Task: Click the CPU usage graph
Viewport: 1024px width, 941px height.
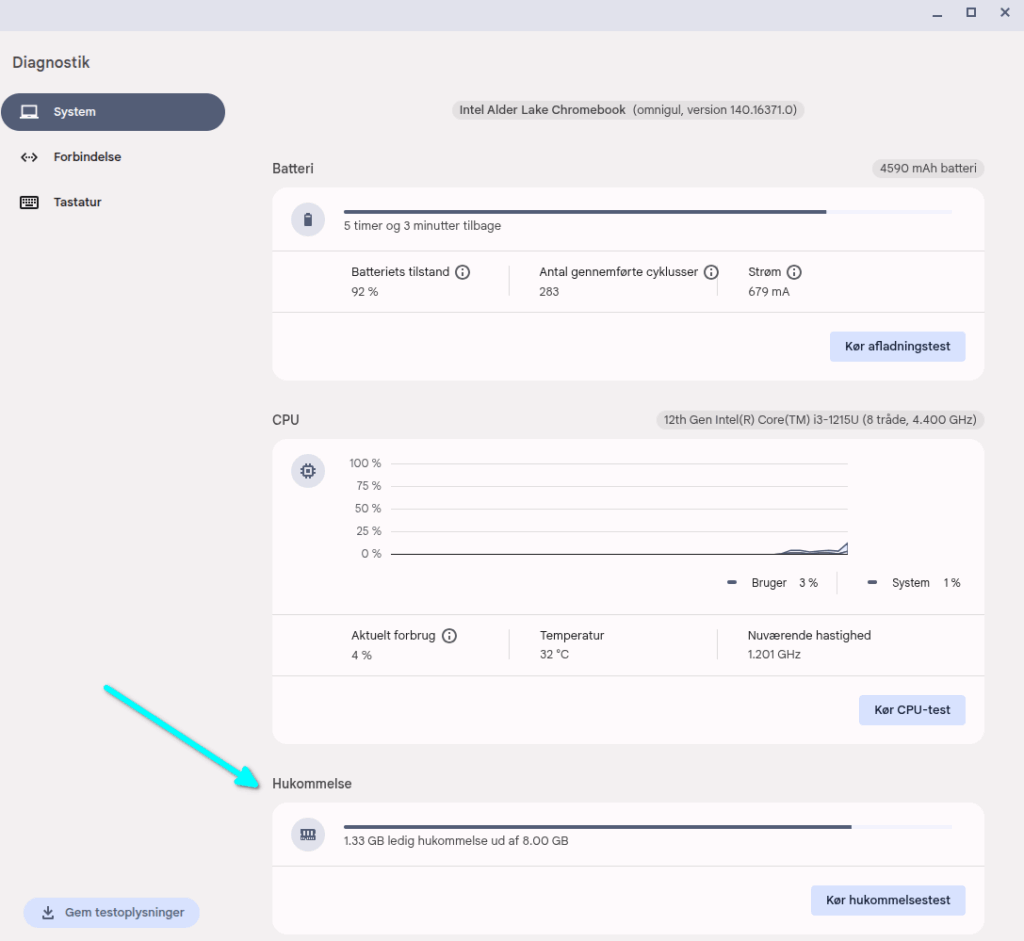Action: click(619, 509)
